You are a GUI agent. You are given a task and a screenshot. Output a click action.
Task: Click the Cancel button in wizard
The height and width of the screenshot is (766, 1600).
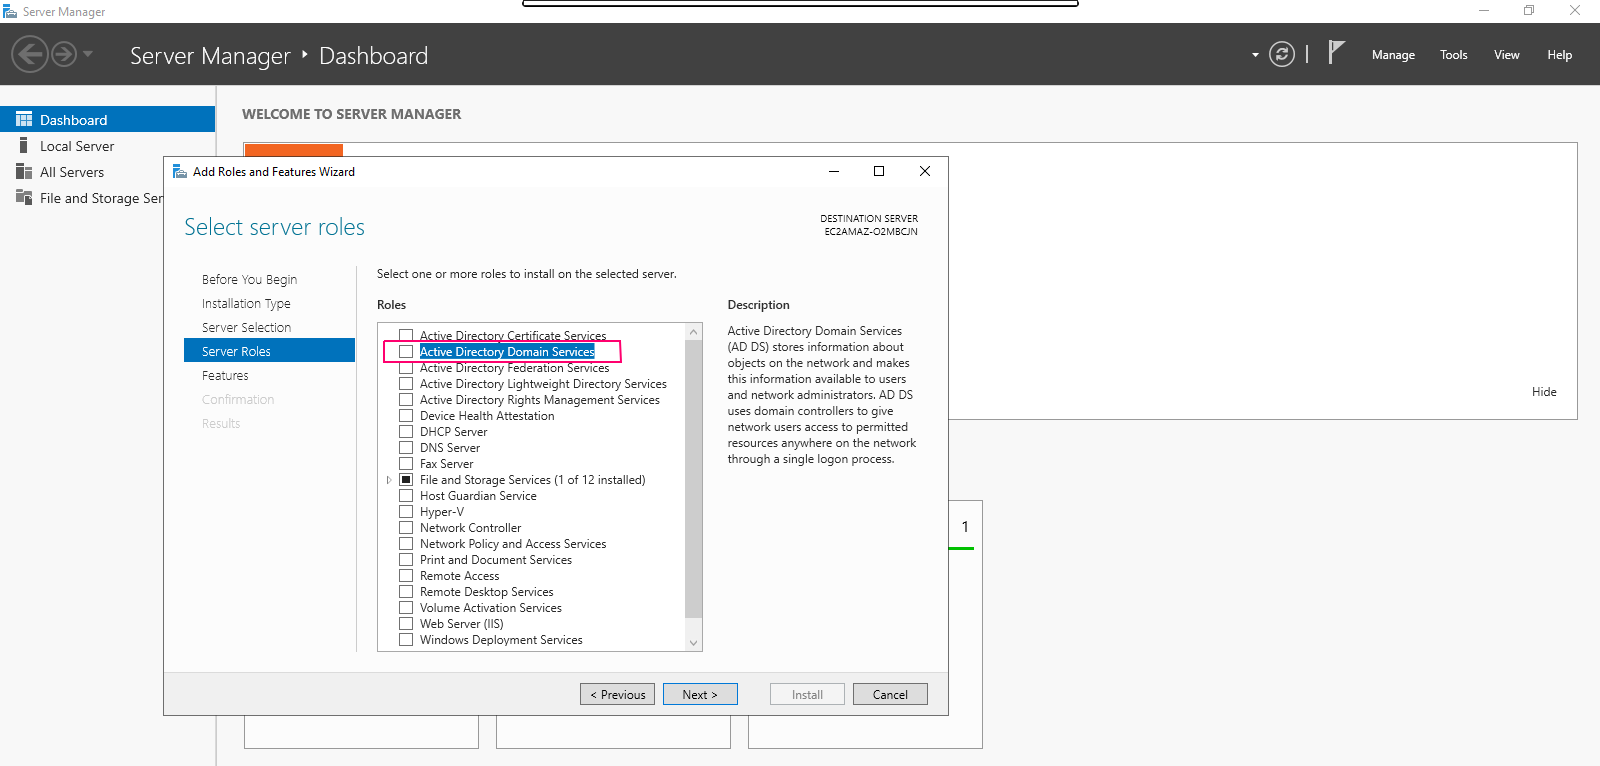(890, 694)
